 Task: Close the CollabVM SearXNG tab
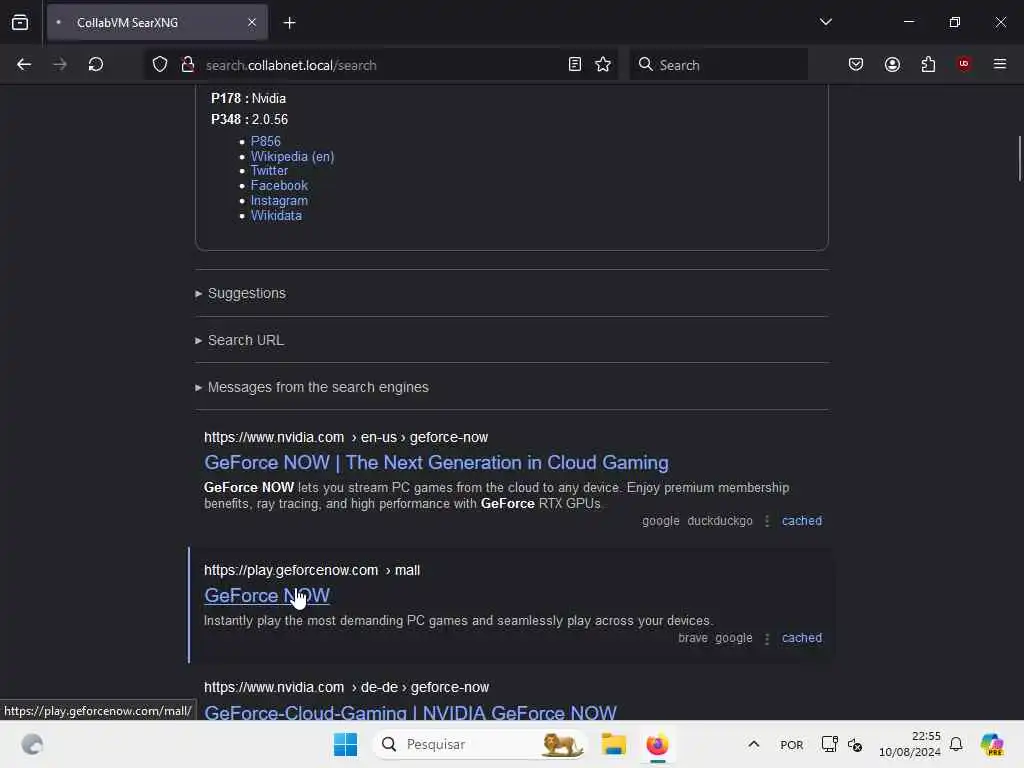[252, 22]
